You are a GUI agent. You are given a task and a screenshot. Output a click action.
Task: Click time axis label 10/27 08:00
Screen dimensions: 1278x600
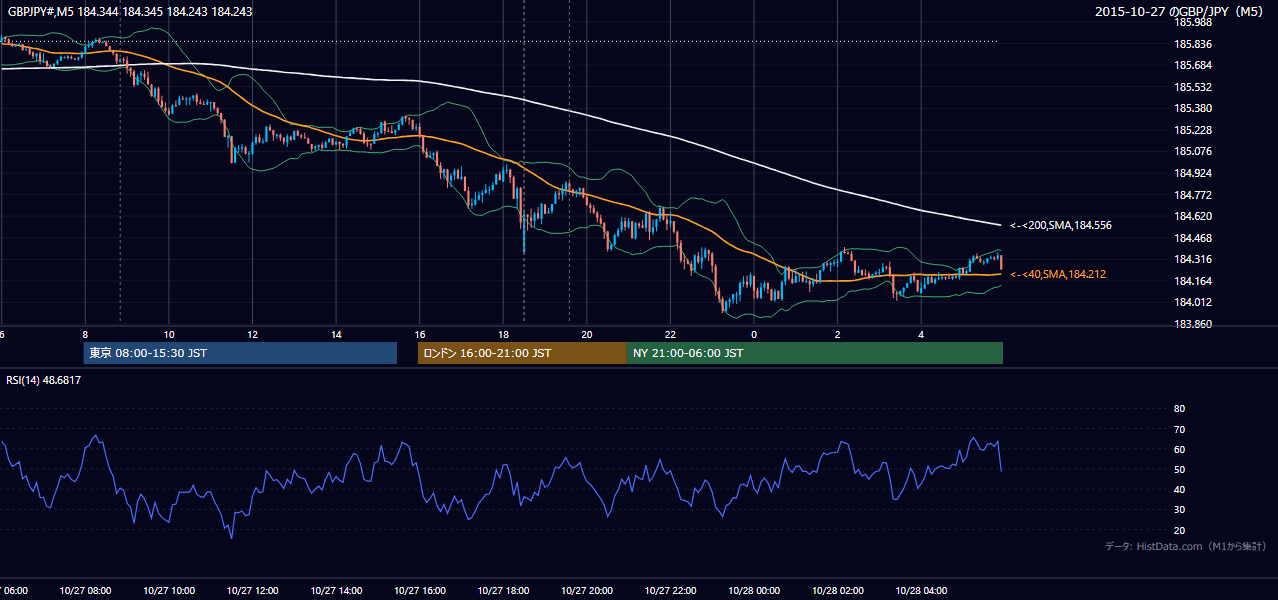(85, 590)
